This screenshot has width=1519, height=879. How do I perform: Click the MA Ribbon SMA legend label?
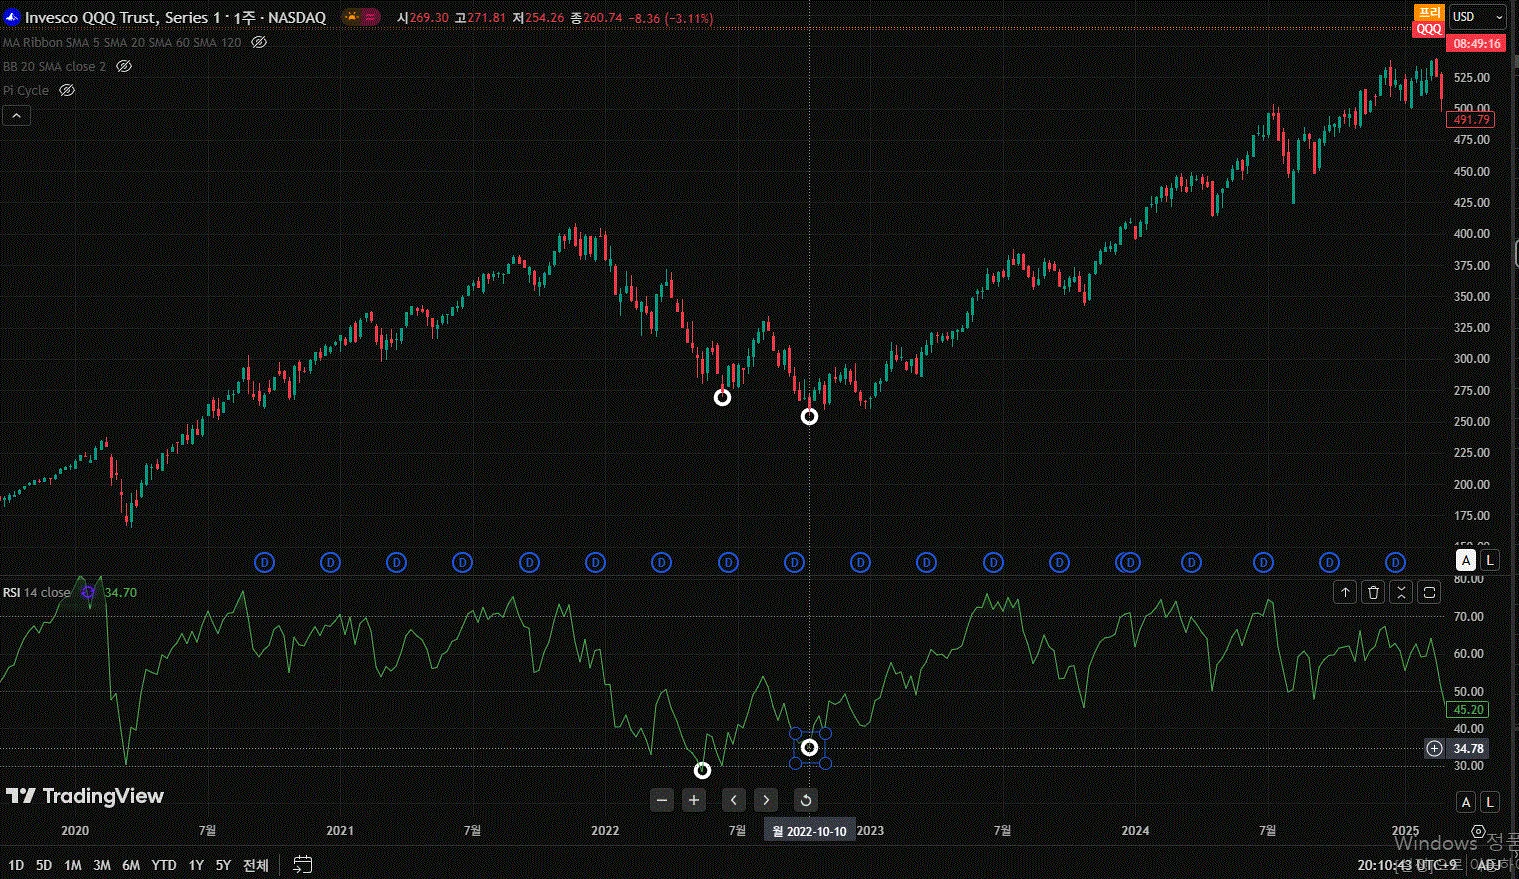[122, 43]
